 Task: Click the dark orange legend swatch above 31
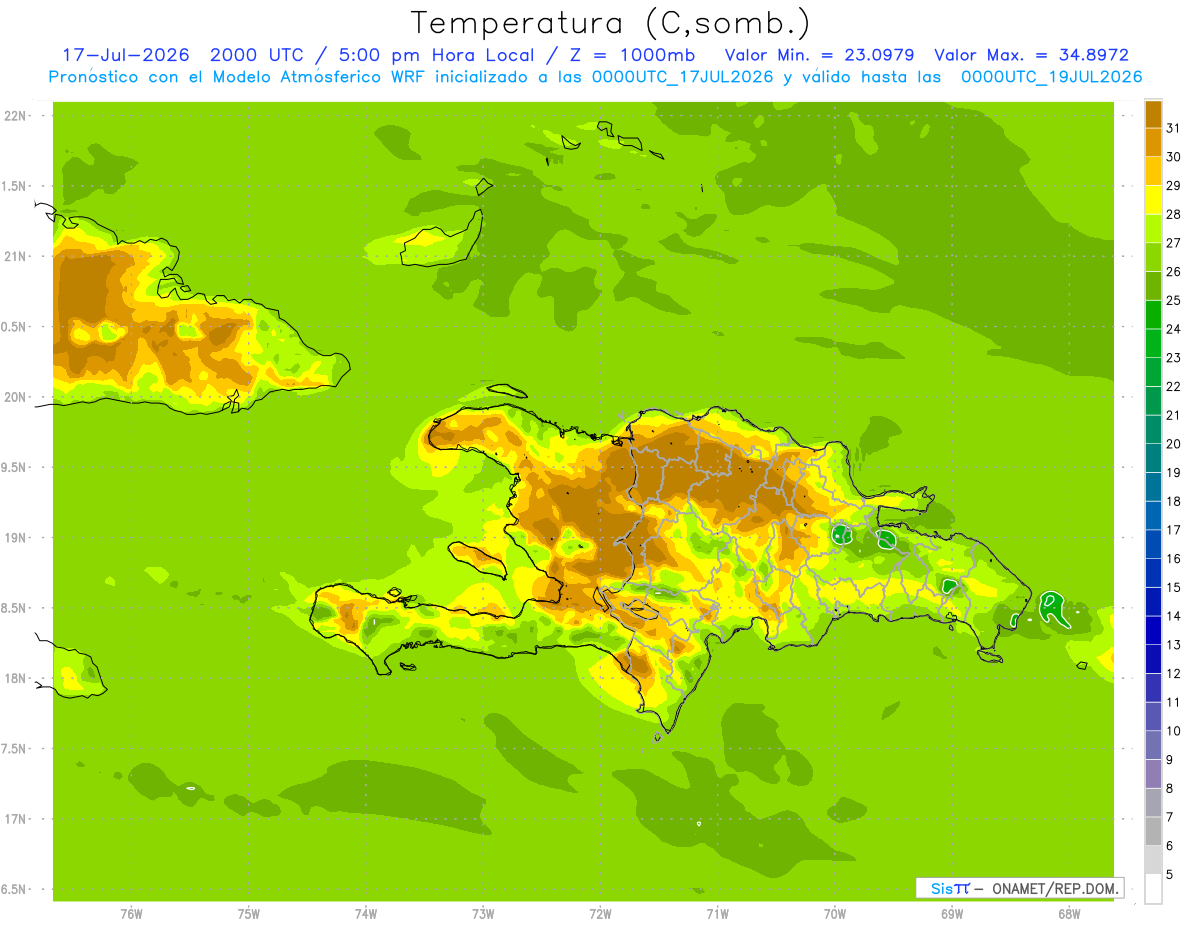coord(1153,113)
